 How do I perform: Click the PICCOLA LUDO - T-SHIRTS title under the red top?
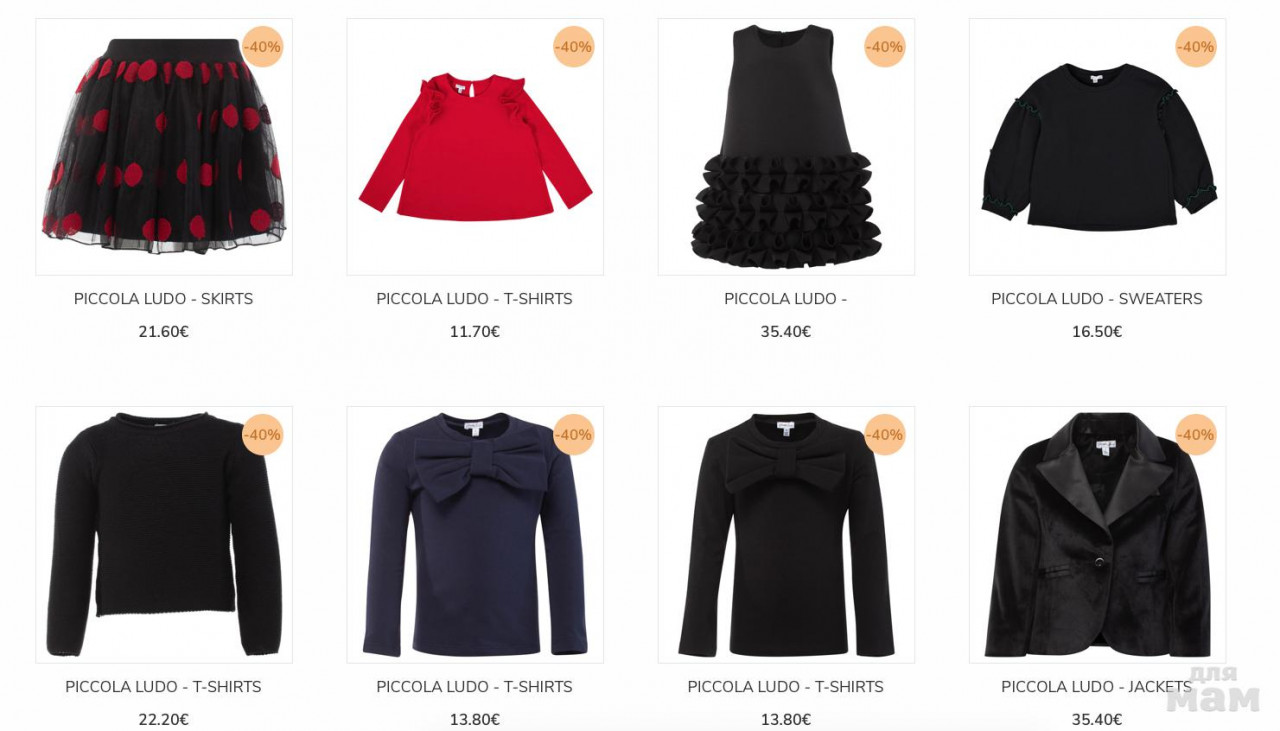(x=475, y=299)
